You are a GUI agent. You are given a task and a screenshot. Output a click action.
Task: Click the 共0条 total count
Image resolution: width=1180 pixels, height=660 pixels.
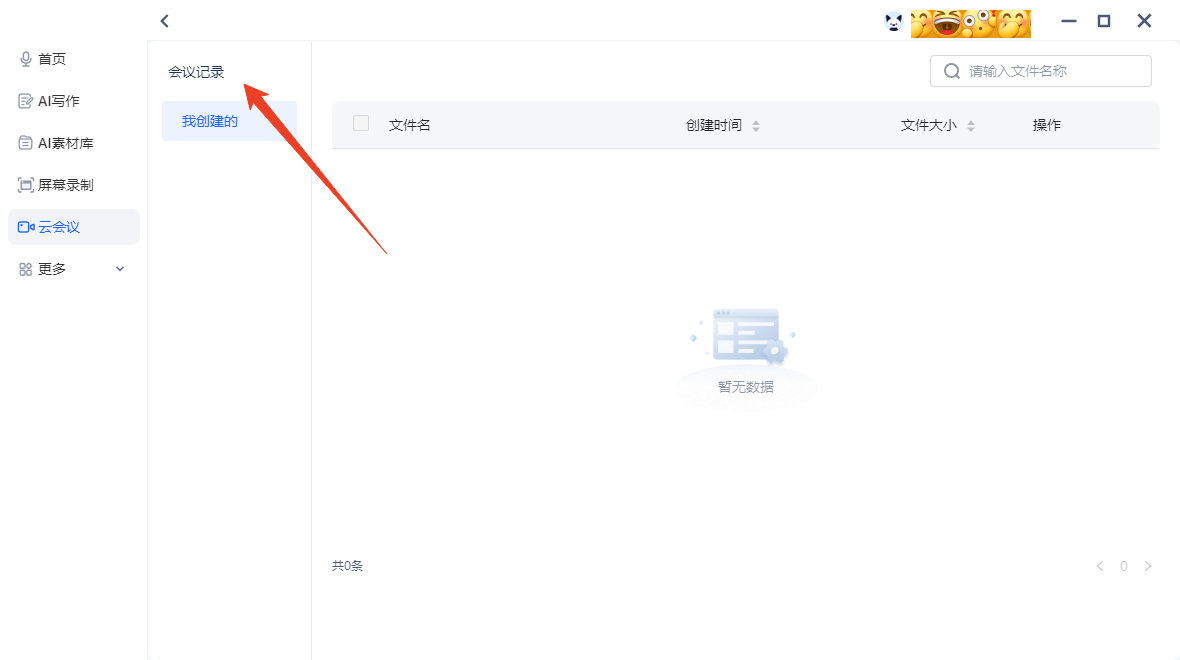coord(348,566)
